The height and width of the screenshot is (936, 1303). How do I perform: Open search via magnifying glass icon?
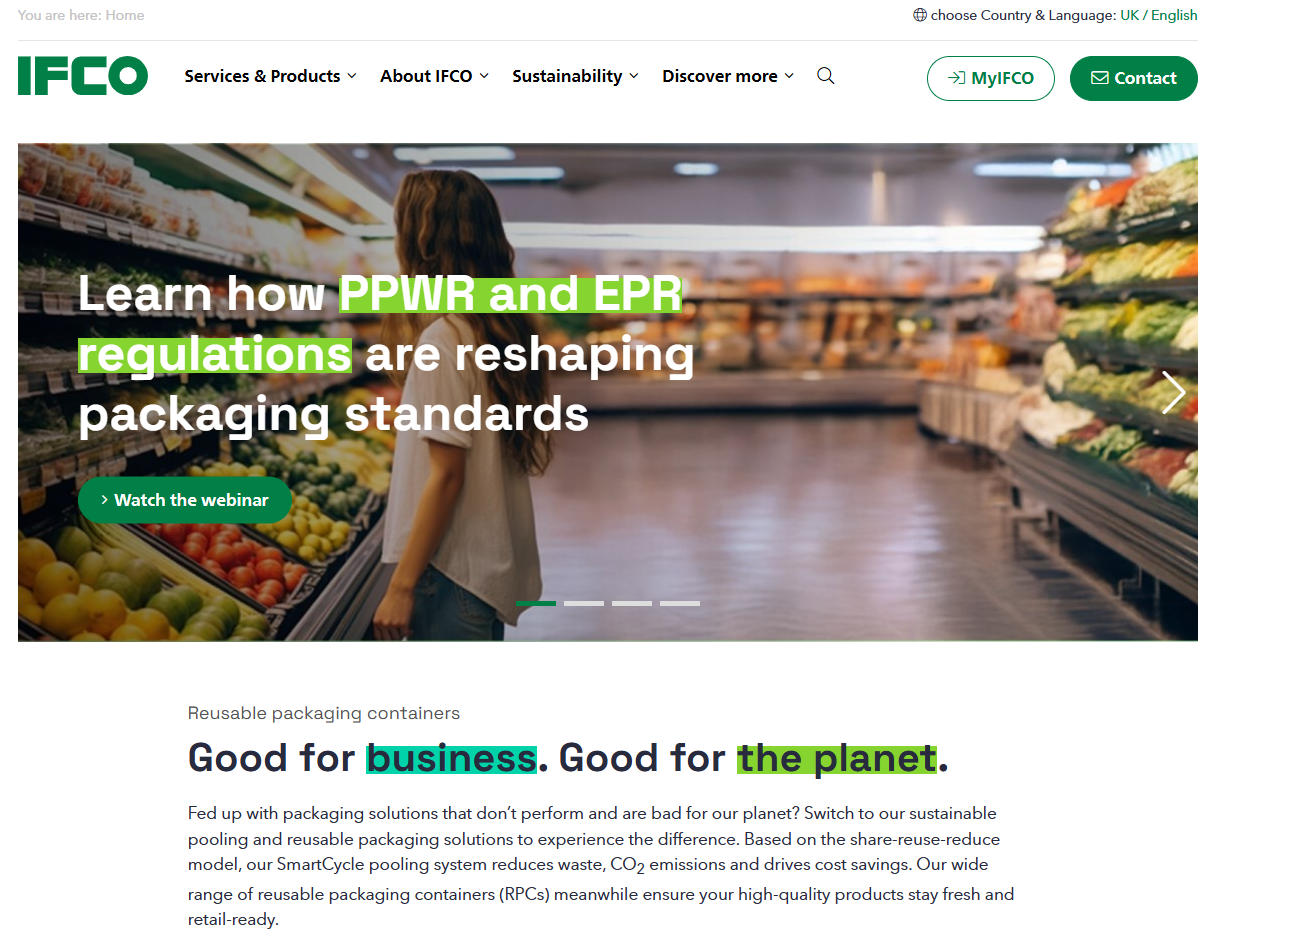pos(826,76)
